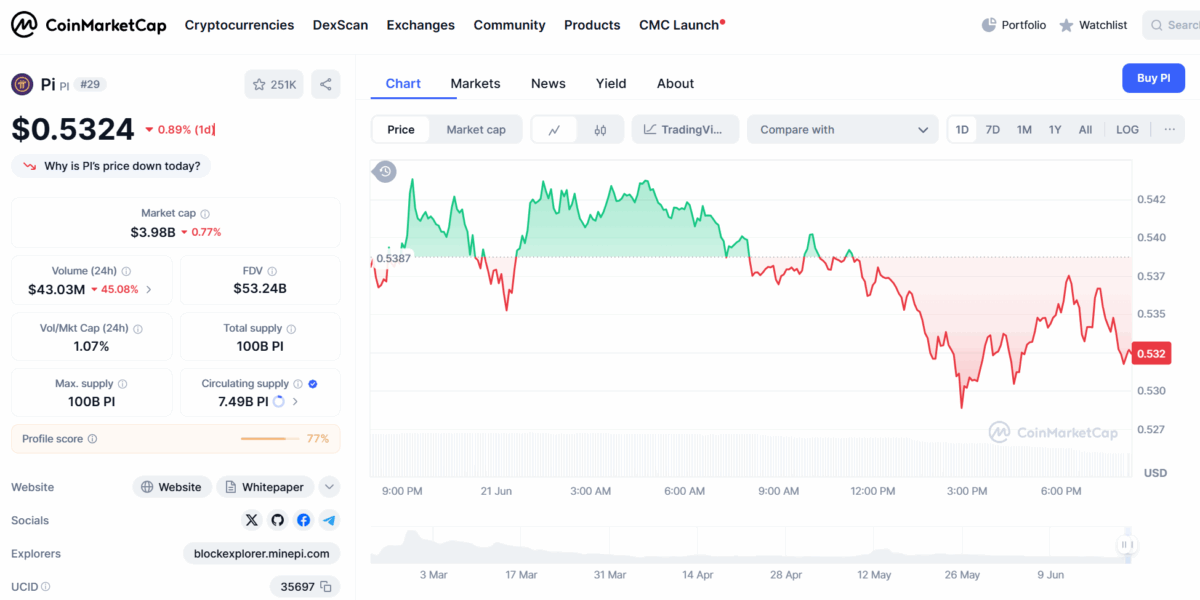Open Pi's Facebook page

[x=303, y=520]
